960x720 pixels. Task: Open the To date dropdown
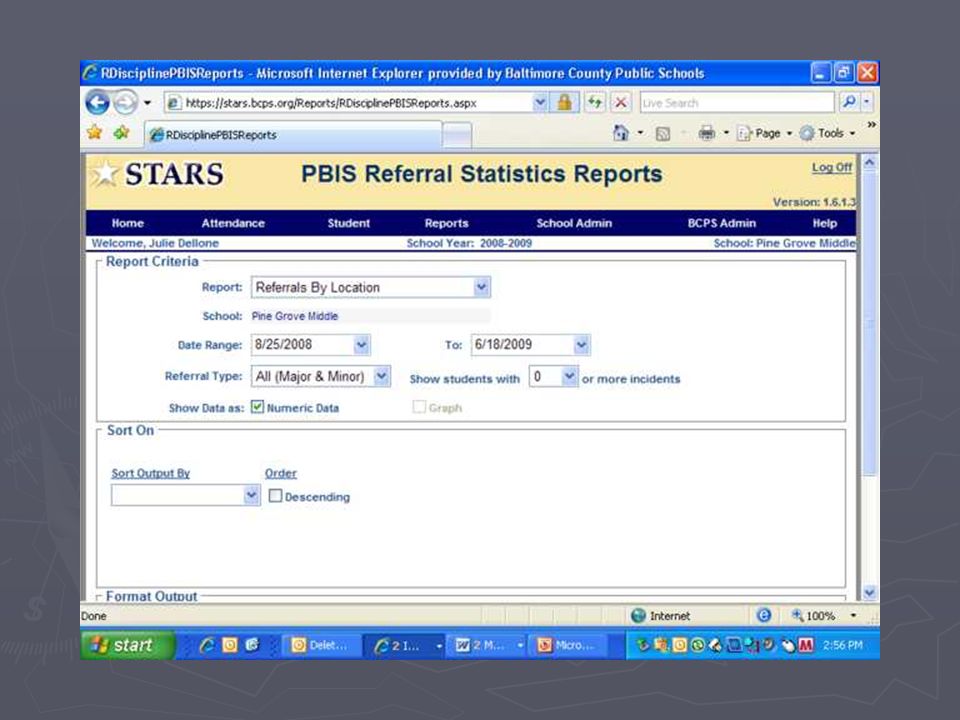point(581,345)
